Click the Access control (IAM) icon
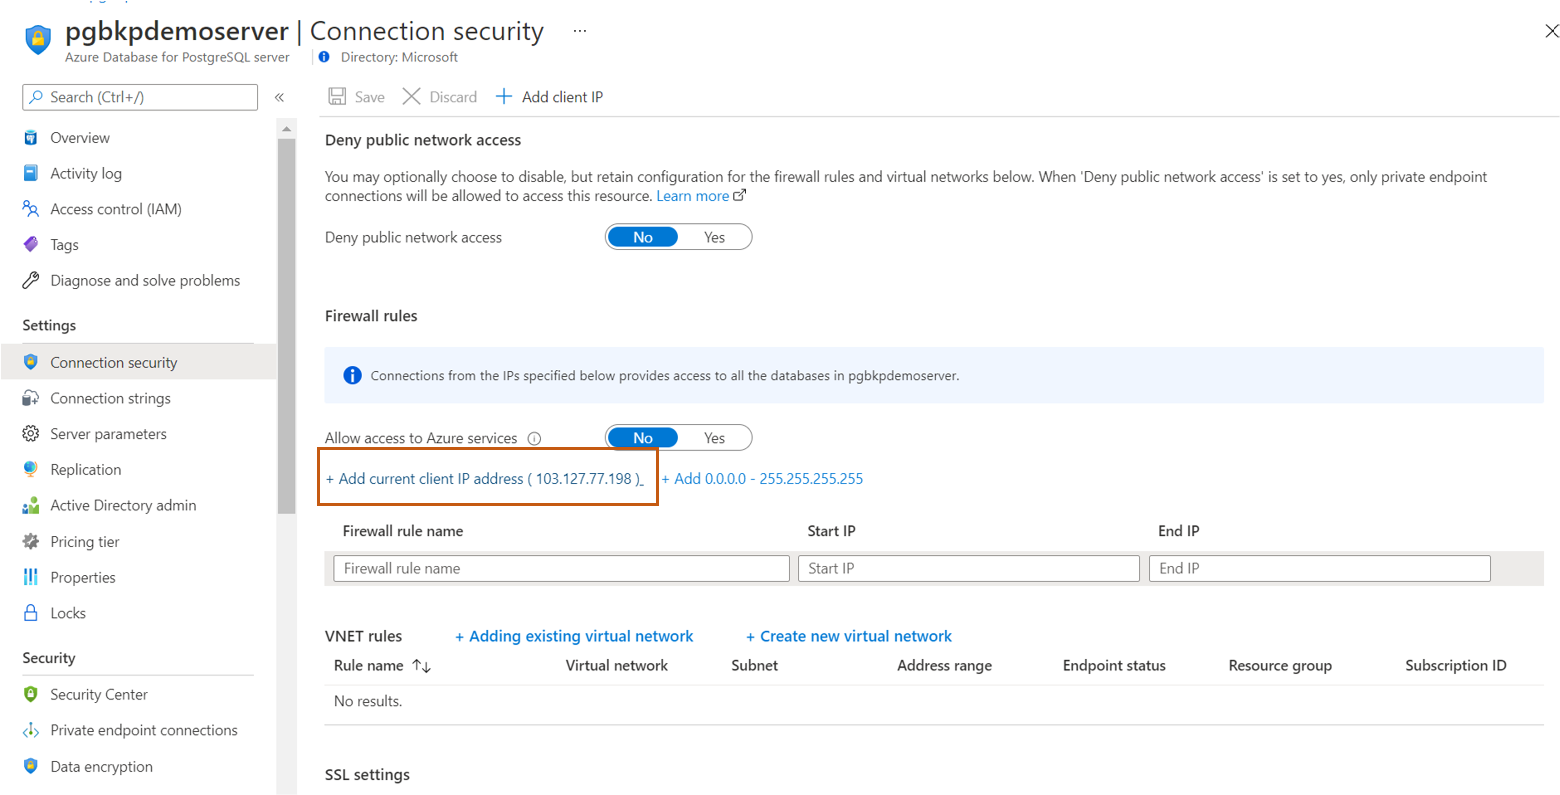Screen dimensions: 1560x795 pos(31,209)
